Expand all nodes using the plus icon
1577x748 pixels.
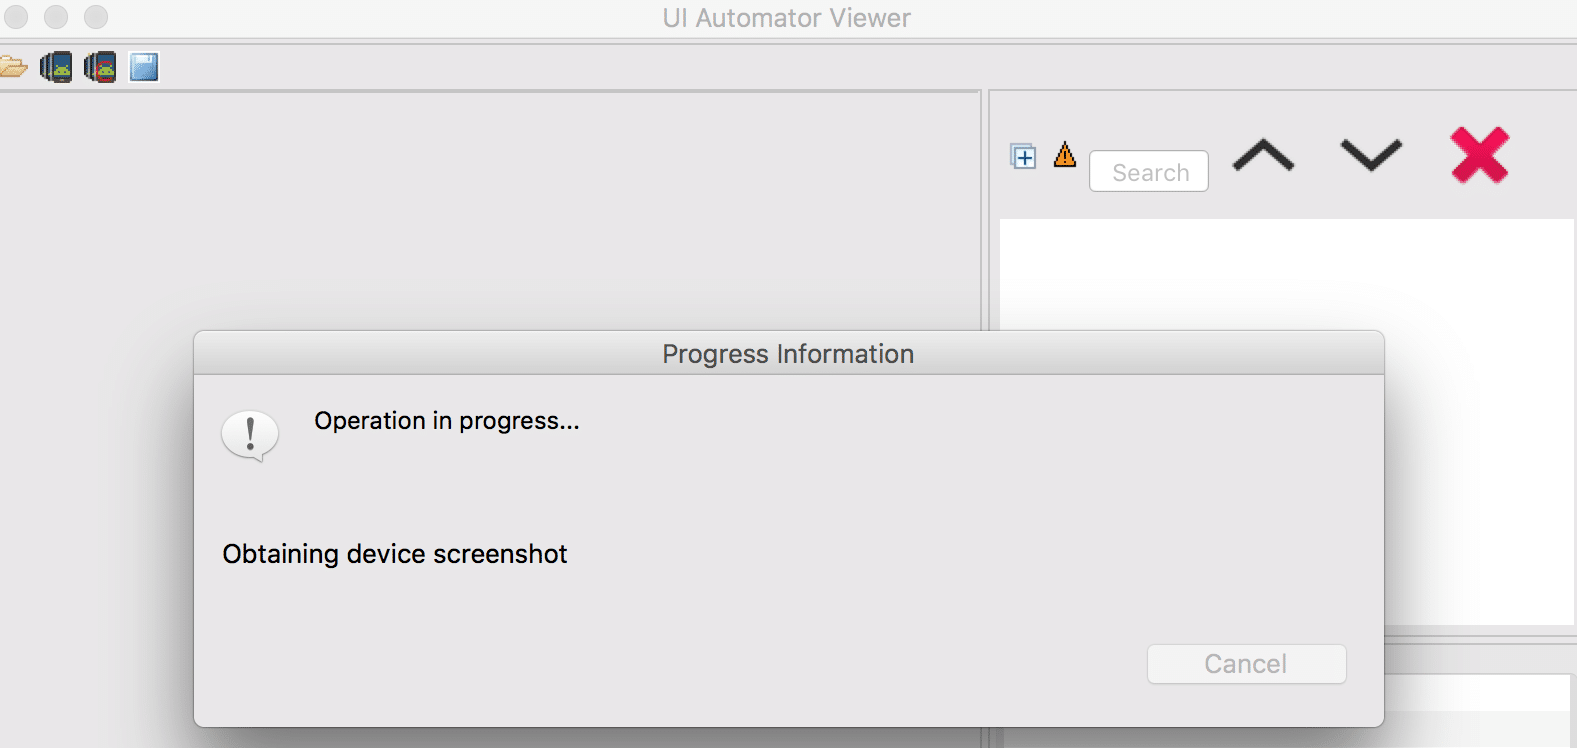pos(1023,156)
